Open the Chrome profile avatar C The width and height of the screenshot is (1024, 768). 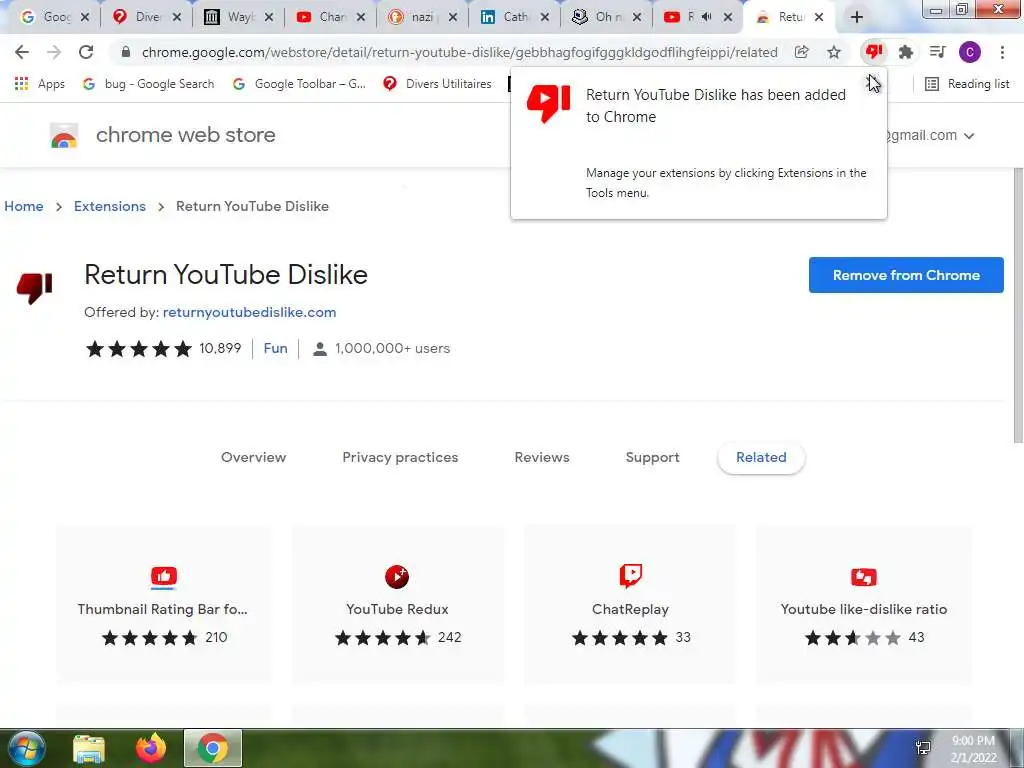(970, 52)
